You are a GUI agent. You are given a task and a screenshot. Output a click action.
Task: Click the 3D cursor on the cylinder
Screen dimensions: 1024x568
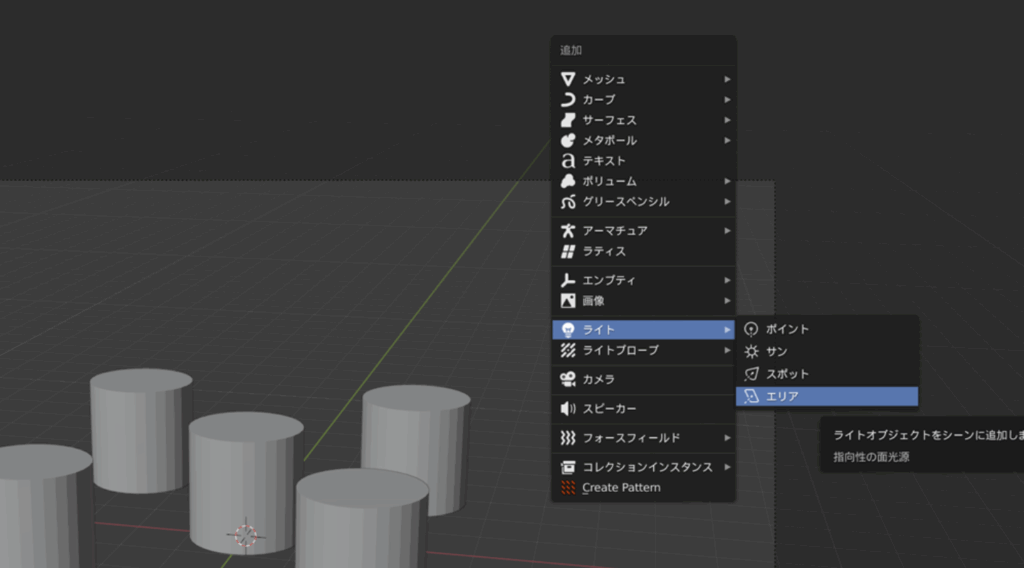click(245, 534)
